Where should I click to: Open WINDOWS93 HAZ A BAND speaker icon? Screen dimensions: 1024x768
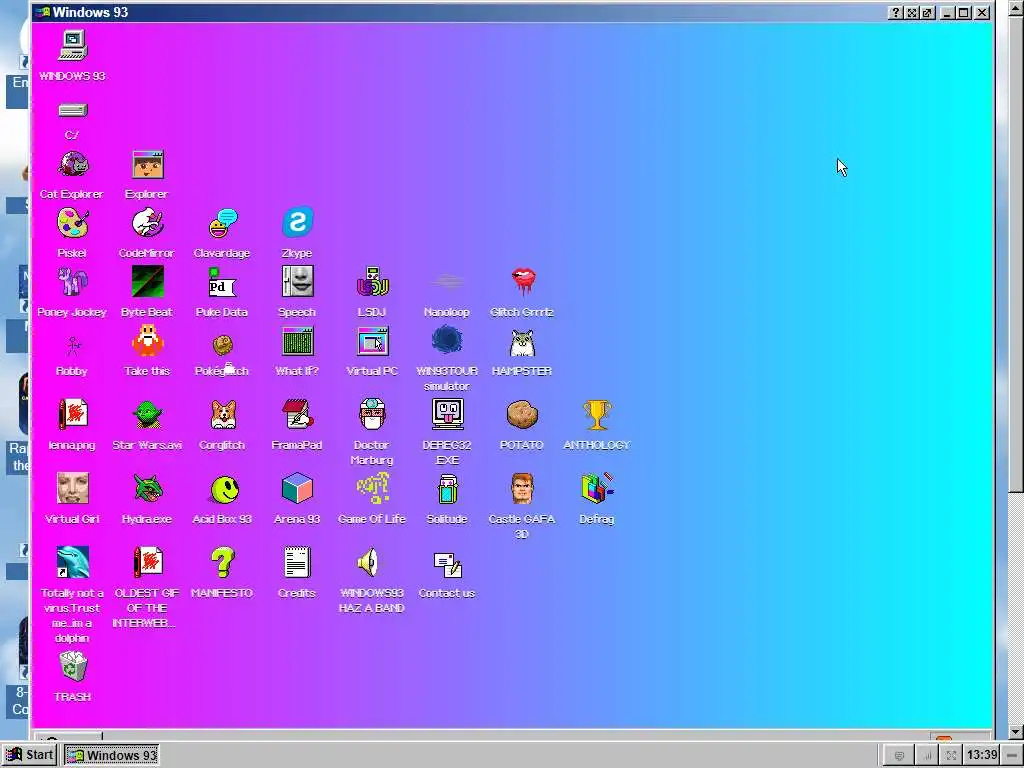(369, 562)
